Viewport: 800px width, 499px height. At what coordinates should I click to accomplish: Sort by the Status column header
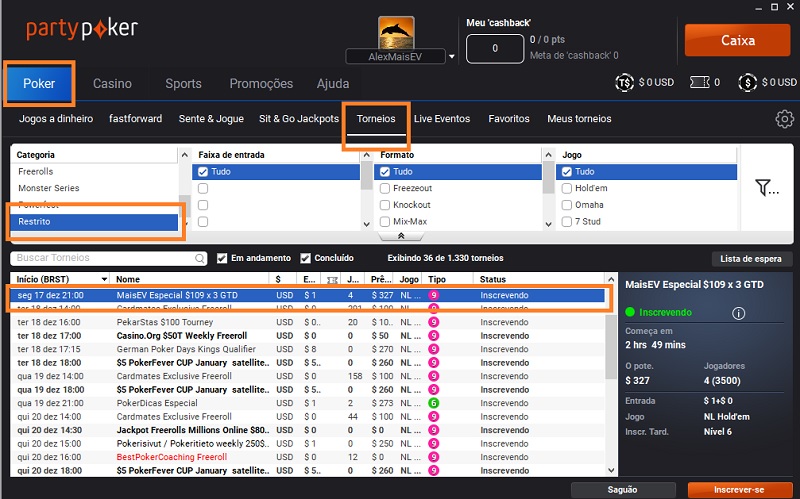[x=492, y=280]
